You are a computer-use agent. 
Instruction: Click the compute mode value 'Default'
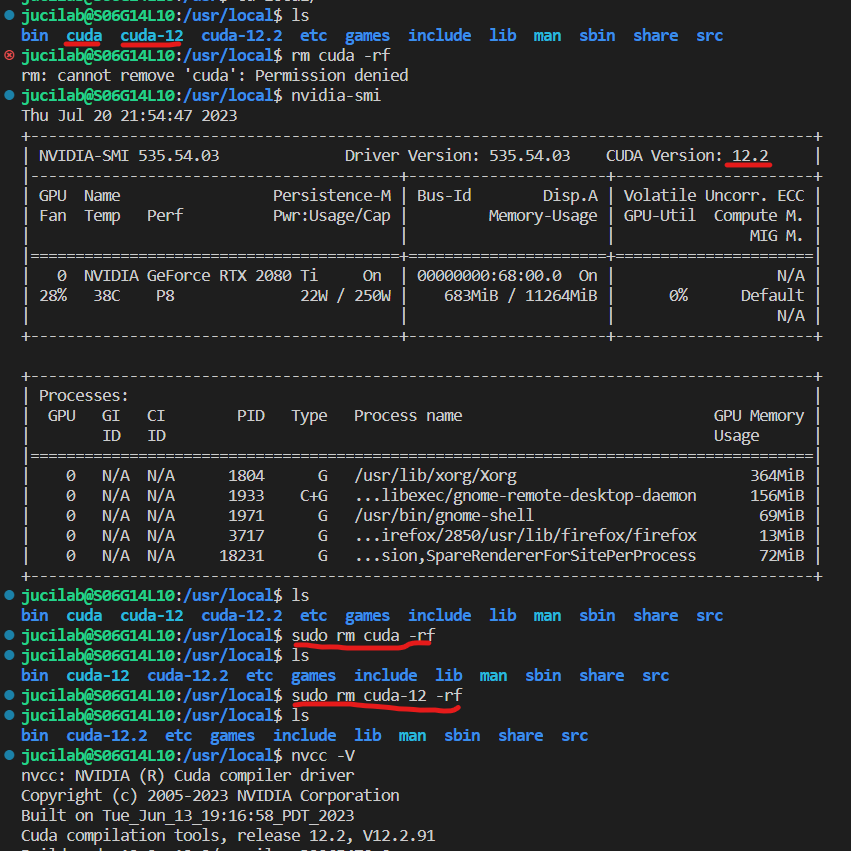772,296
